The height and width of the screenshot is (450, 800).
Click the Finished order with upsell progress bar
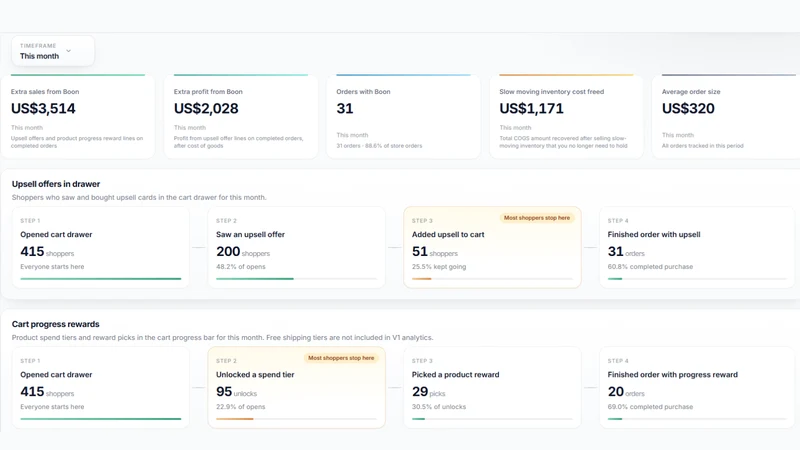click(x=697, y=279)
